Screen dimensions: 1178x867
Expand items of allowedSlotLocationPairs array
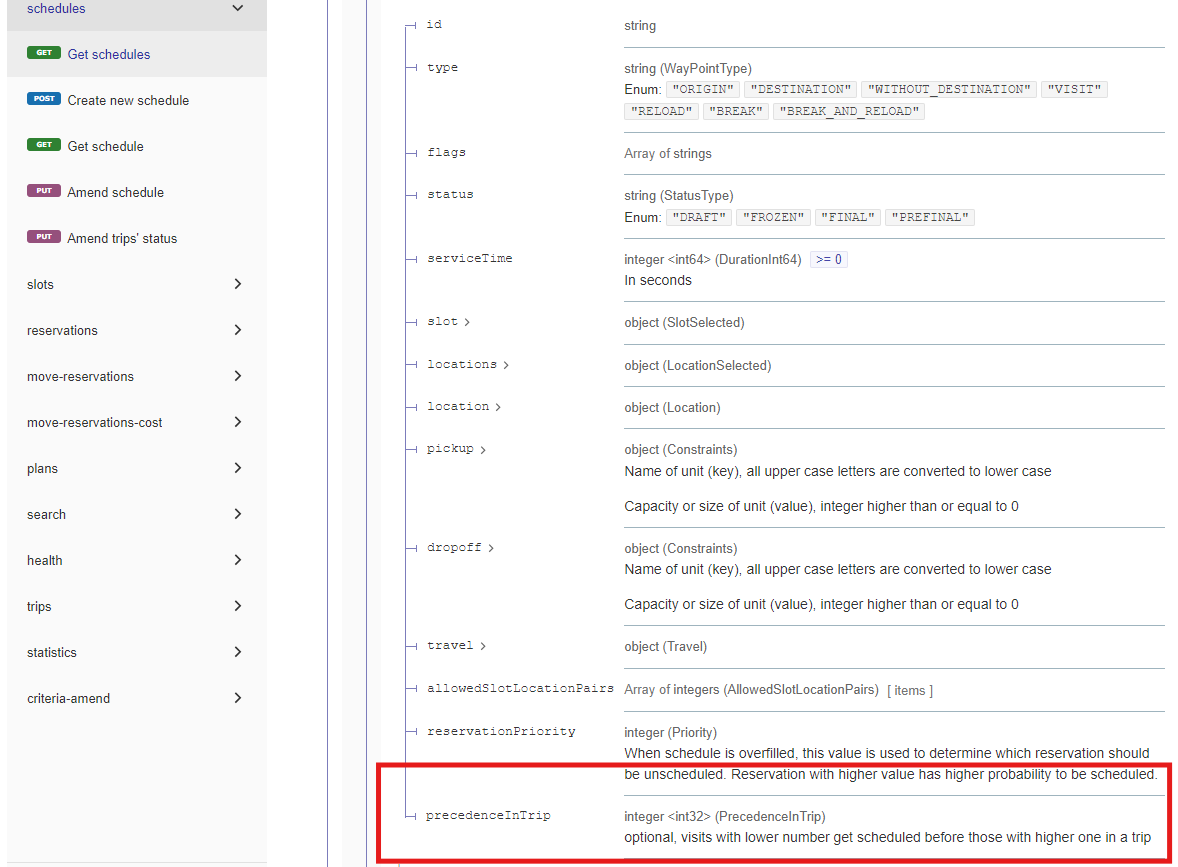pyautogui.click(x=909, y=690)
